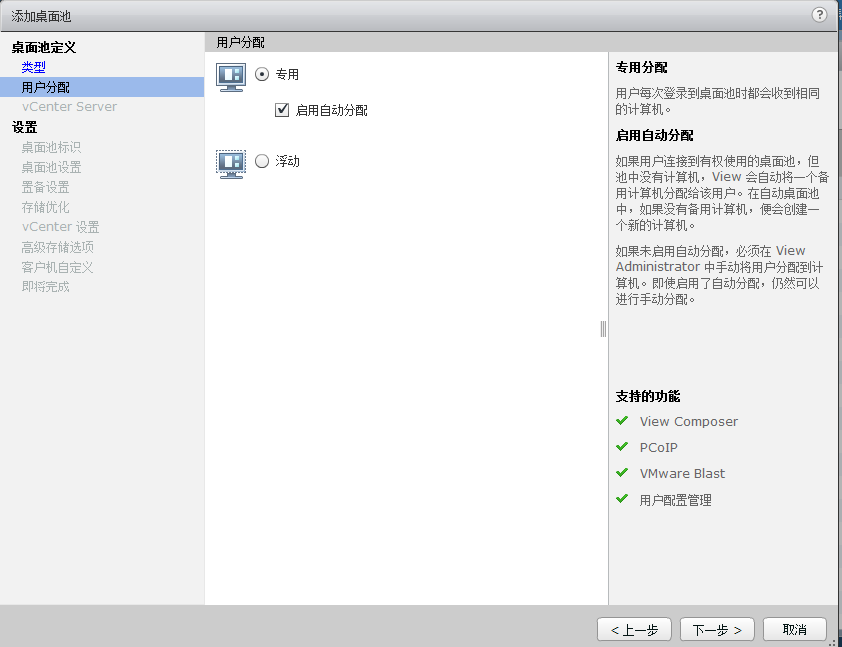842x647 pixels.
Task: Click the dialog resize grip corner
Action: (832, 642)
